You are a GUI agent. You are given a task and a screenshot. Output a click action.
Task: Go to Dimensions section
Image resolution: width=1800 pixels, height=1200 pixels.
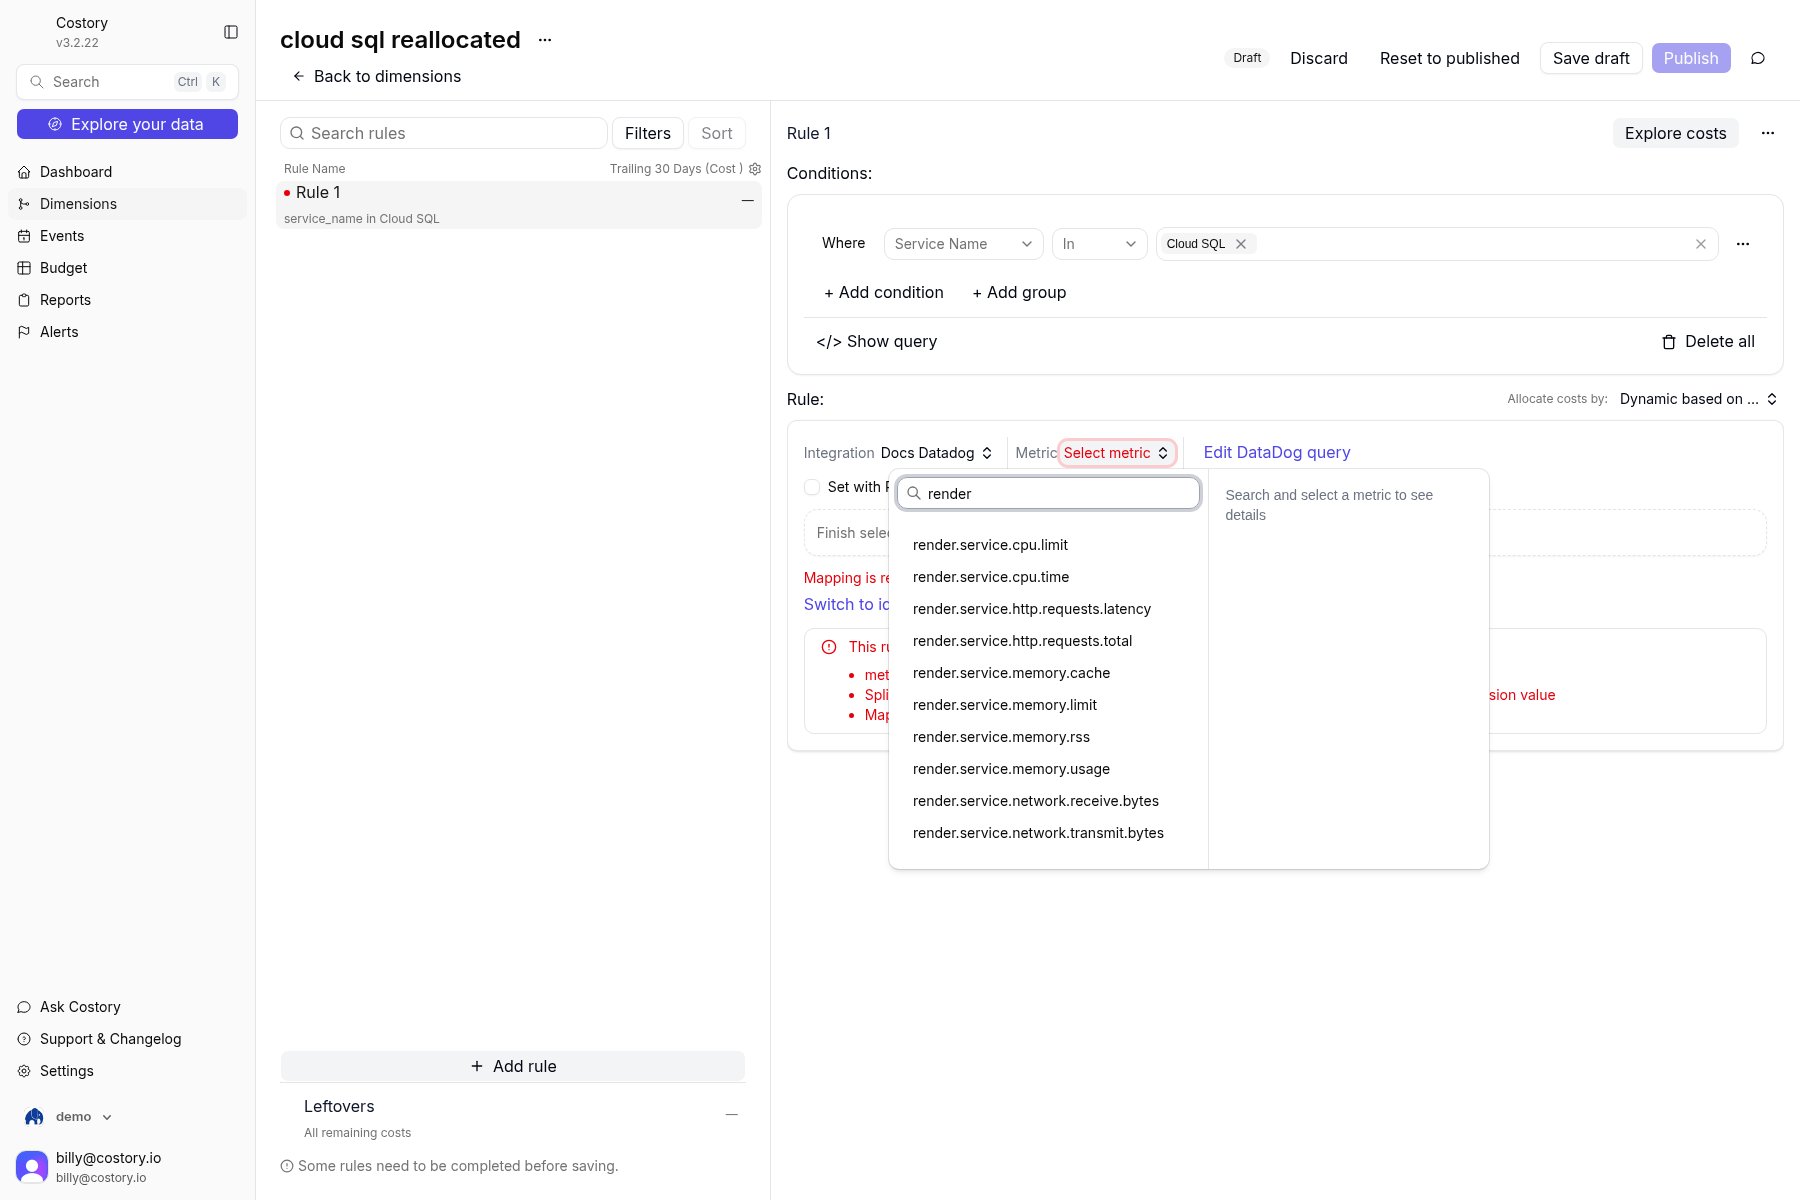point(128,204)
